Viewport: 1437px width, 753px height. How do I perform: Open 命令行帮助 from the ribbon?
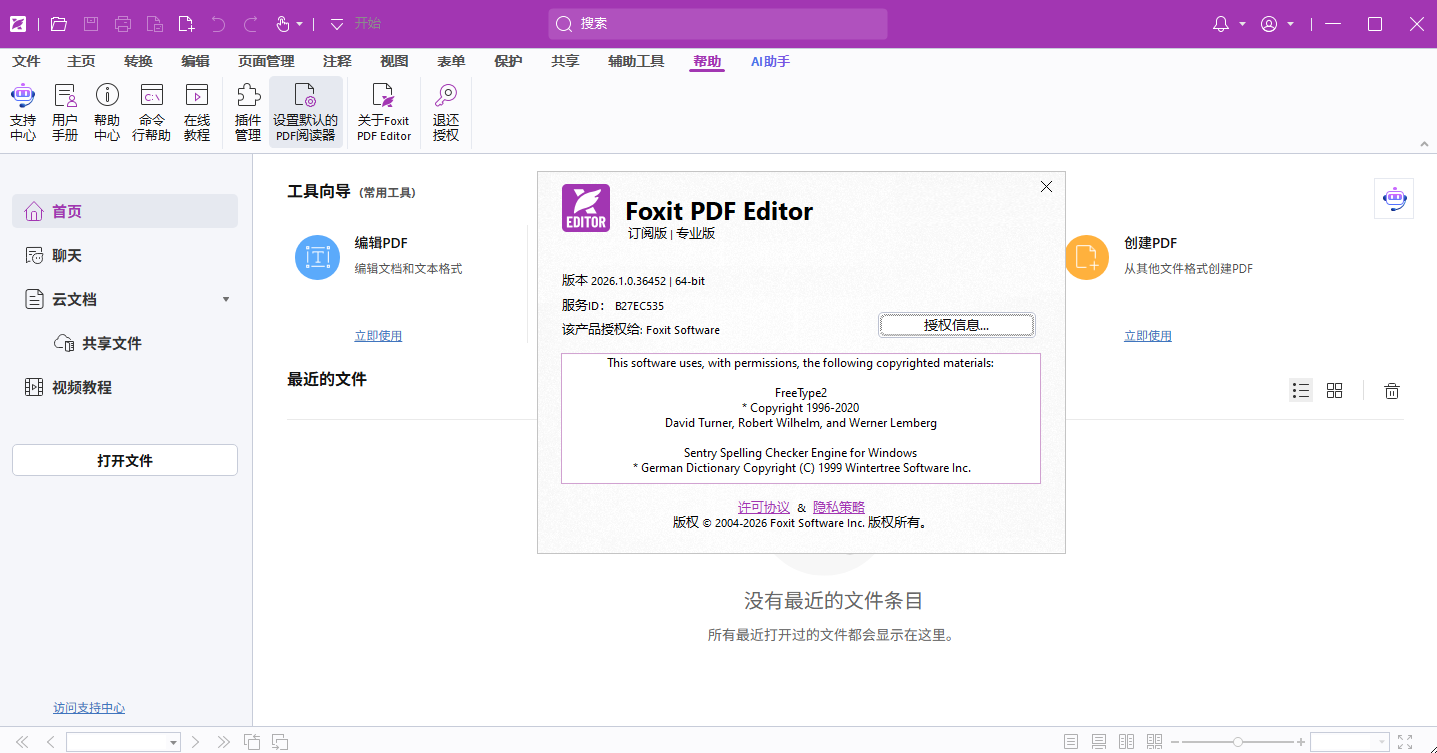point(151,108)
